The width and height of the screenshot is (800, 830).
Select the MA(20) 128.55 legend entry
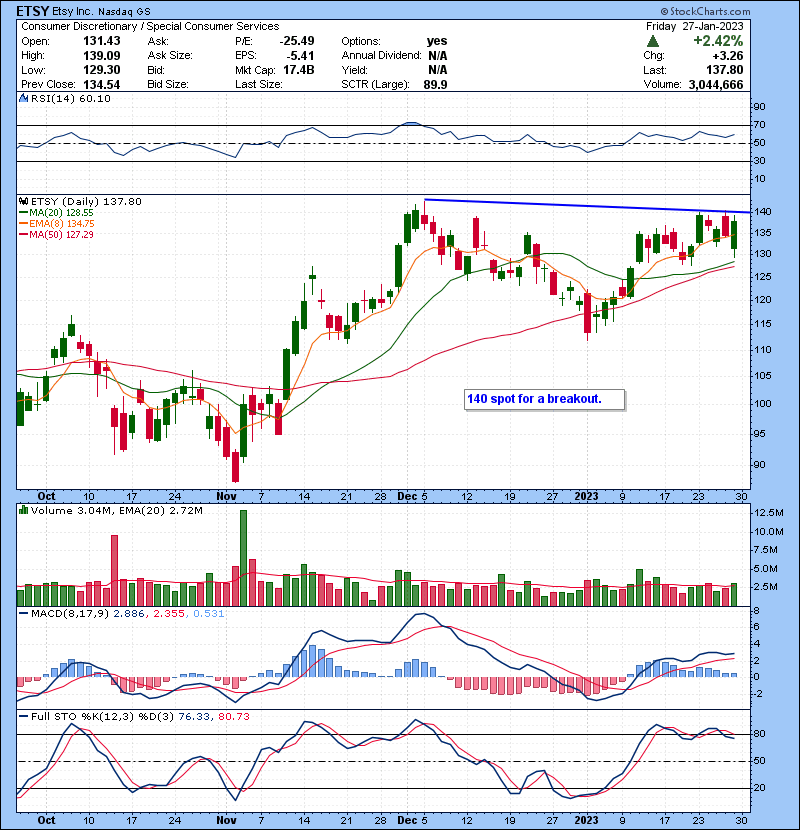[56, 212]
